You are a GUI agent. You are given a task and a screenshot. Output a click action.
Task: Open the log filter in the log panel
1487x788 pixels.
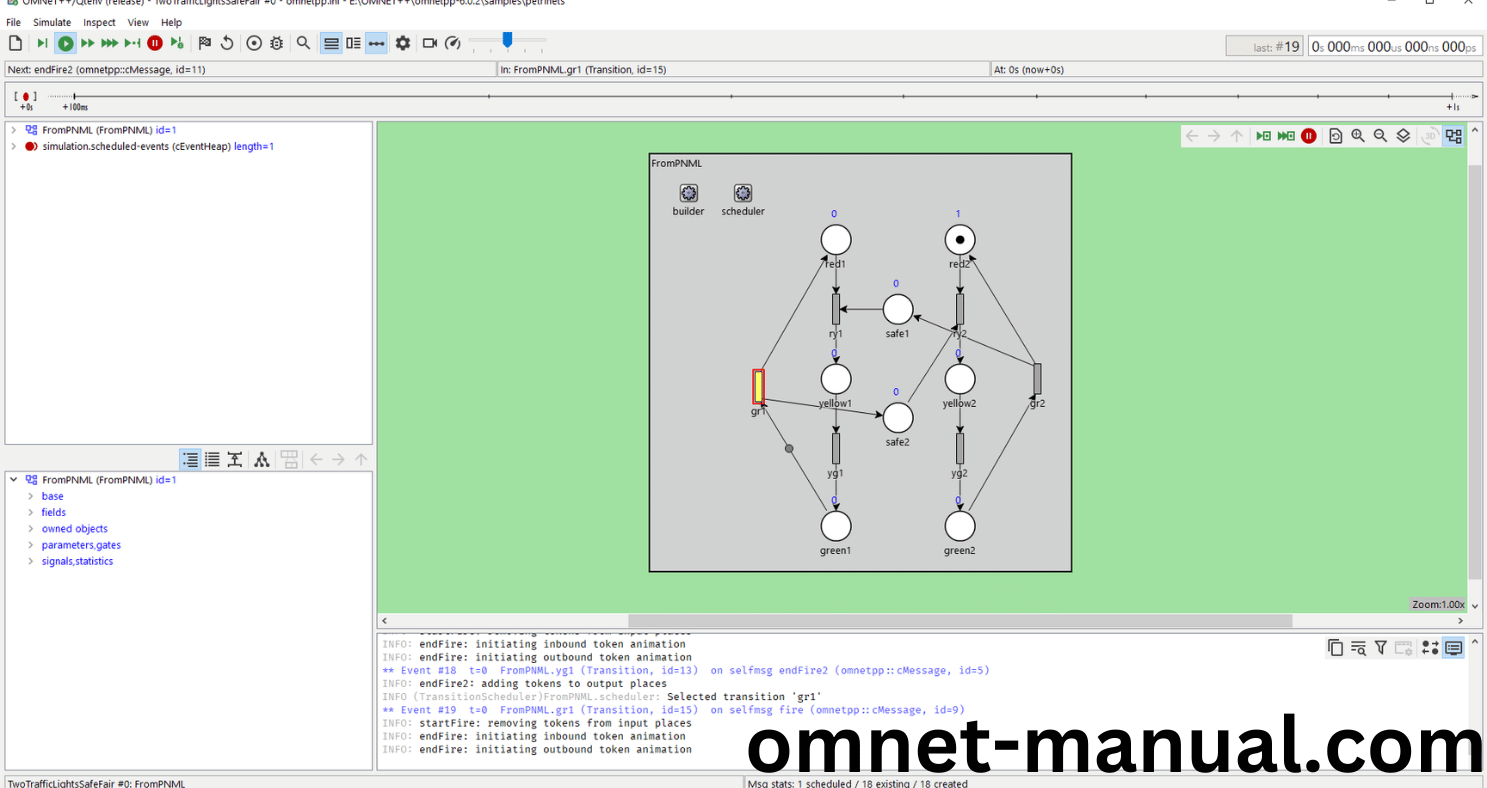click(x=1381, y=647)
